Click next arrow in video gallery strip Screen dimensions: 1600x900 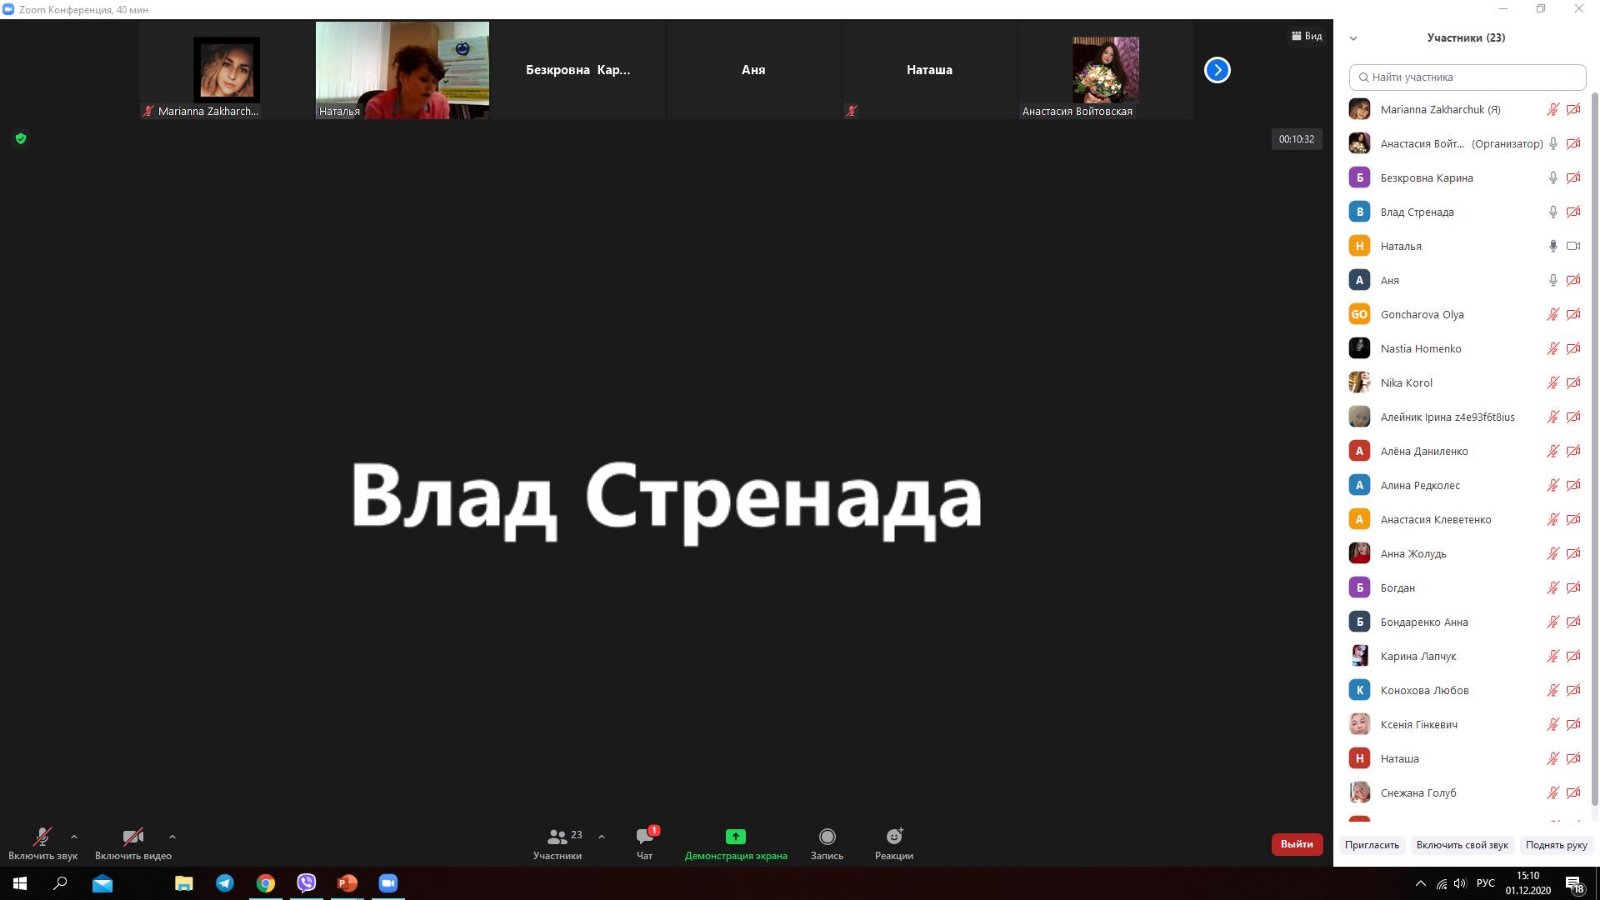[1217, 70]
